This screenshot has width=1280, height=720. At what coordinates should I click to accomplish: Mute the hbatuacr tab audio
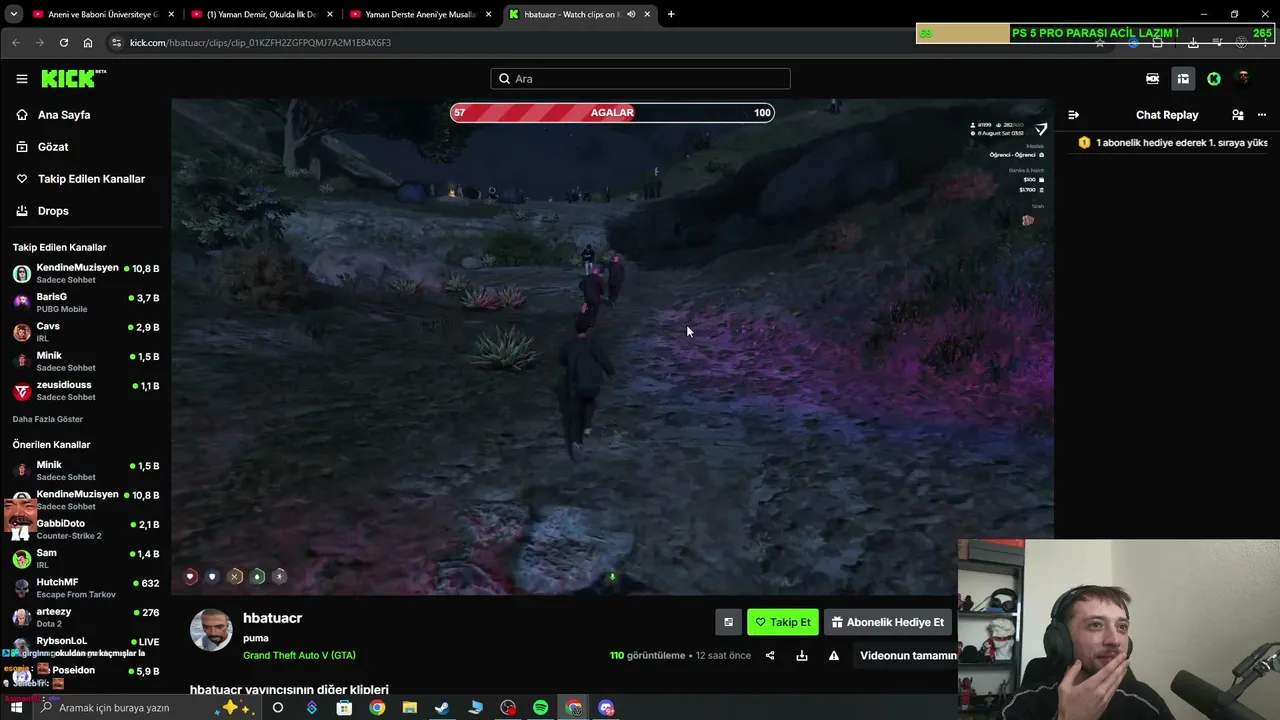[x=631, y=14]
